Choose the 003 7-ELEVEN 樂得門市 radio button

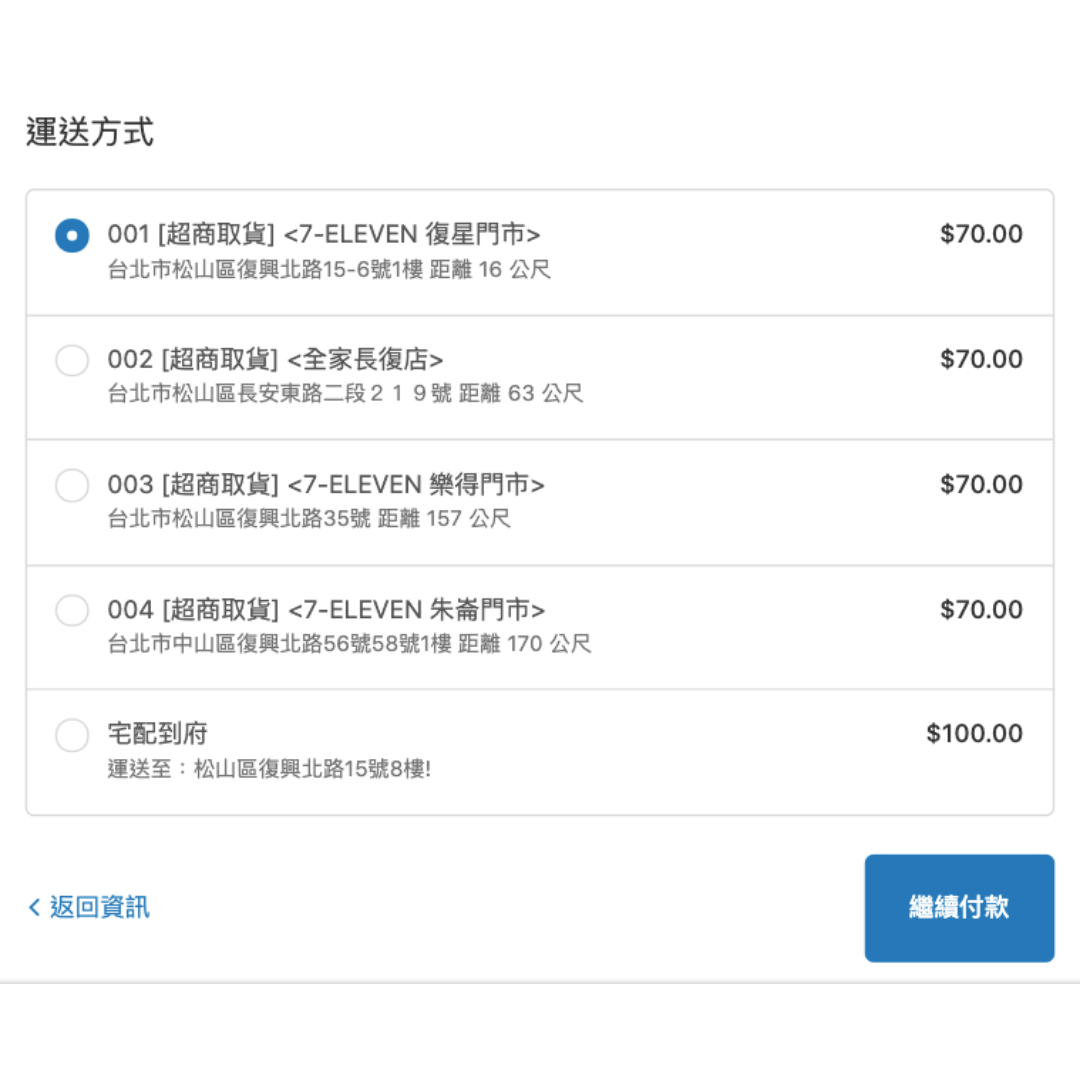pyautogui.click(x=72, y=486)
